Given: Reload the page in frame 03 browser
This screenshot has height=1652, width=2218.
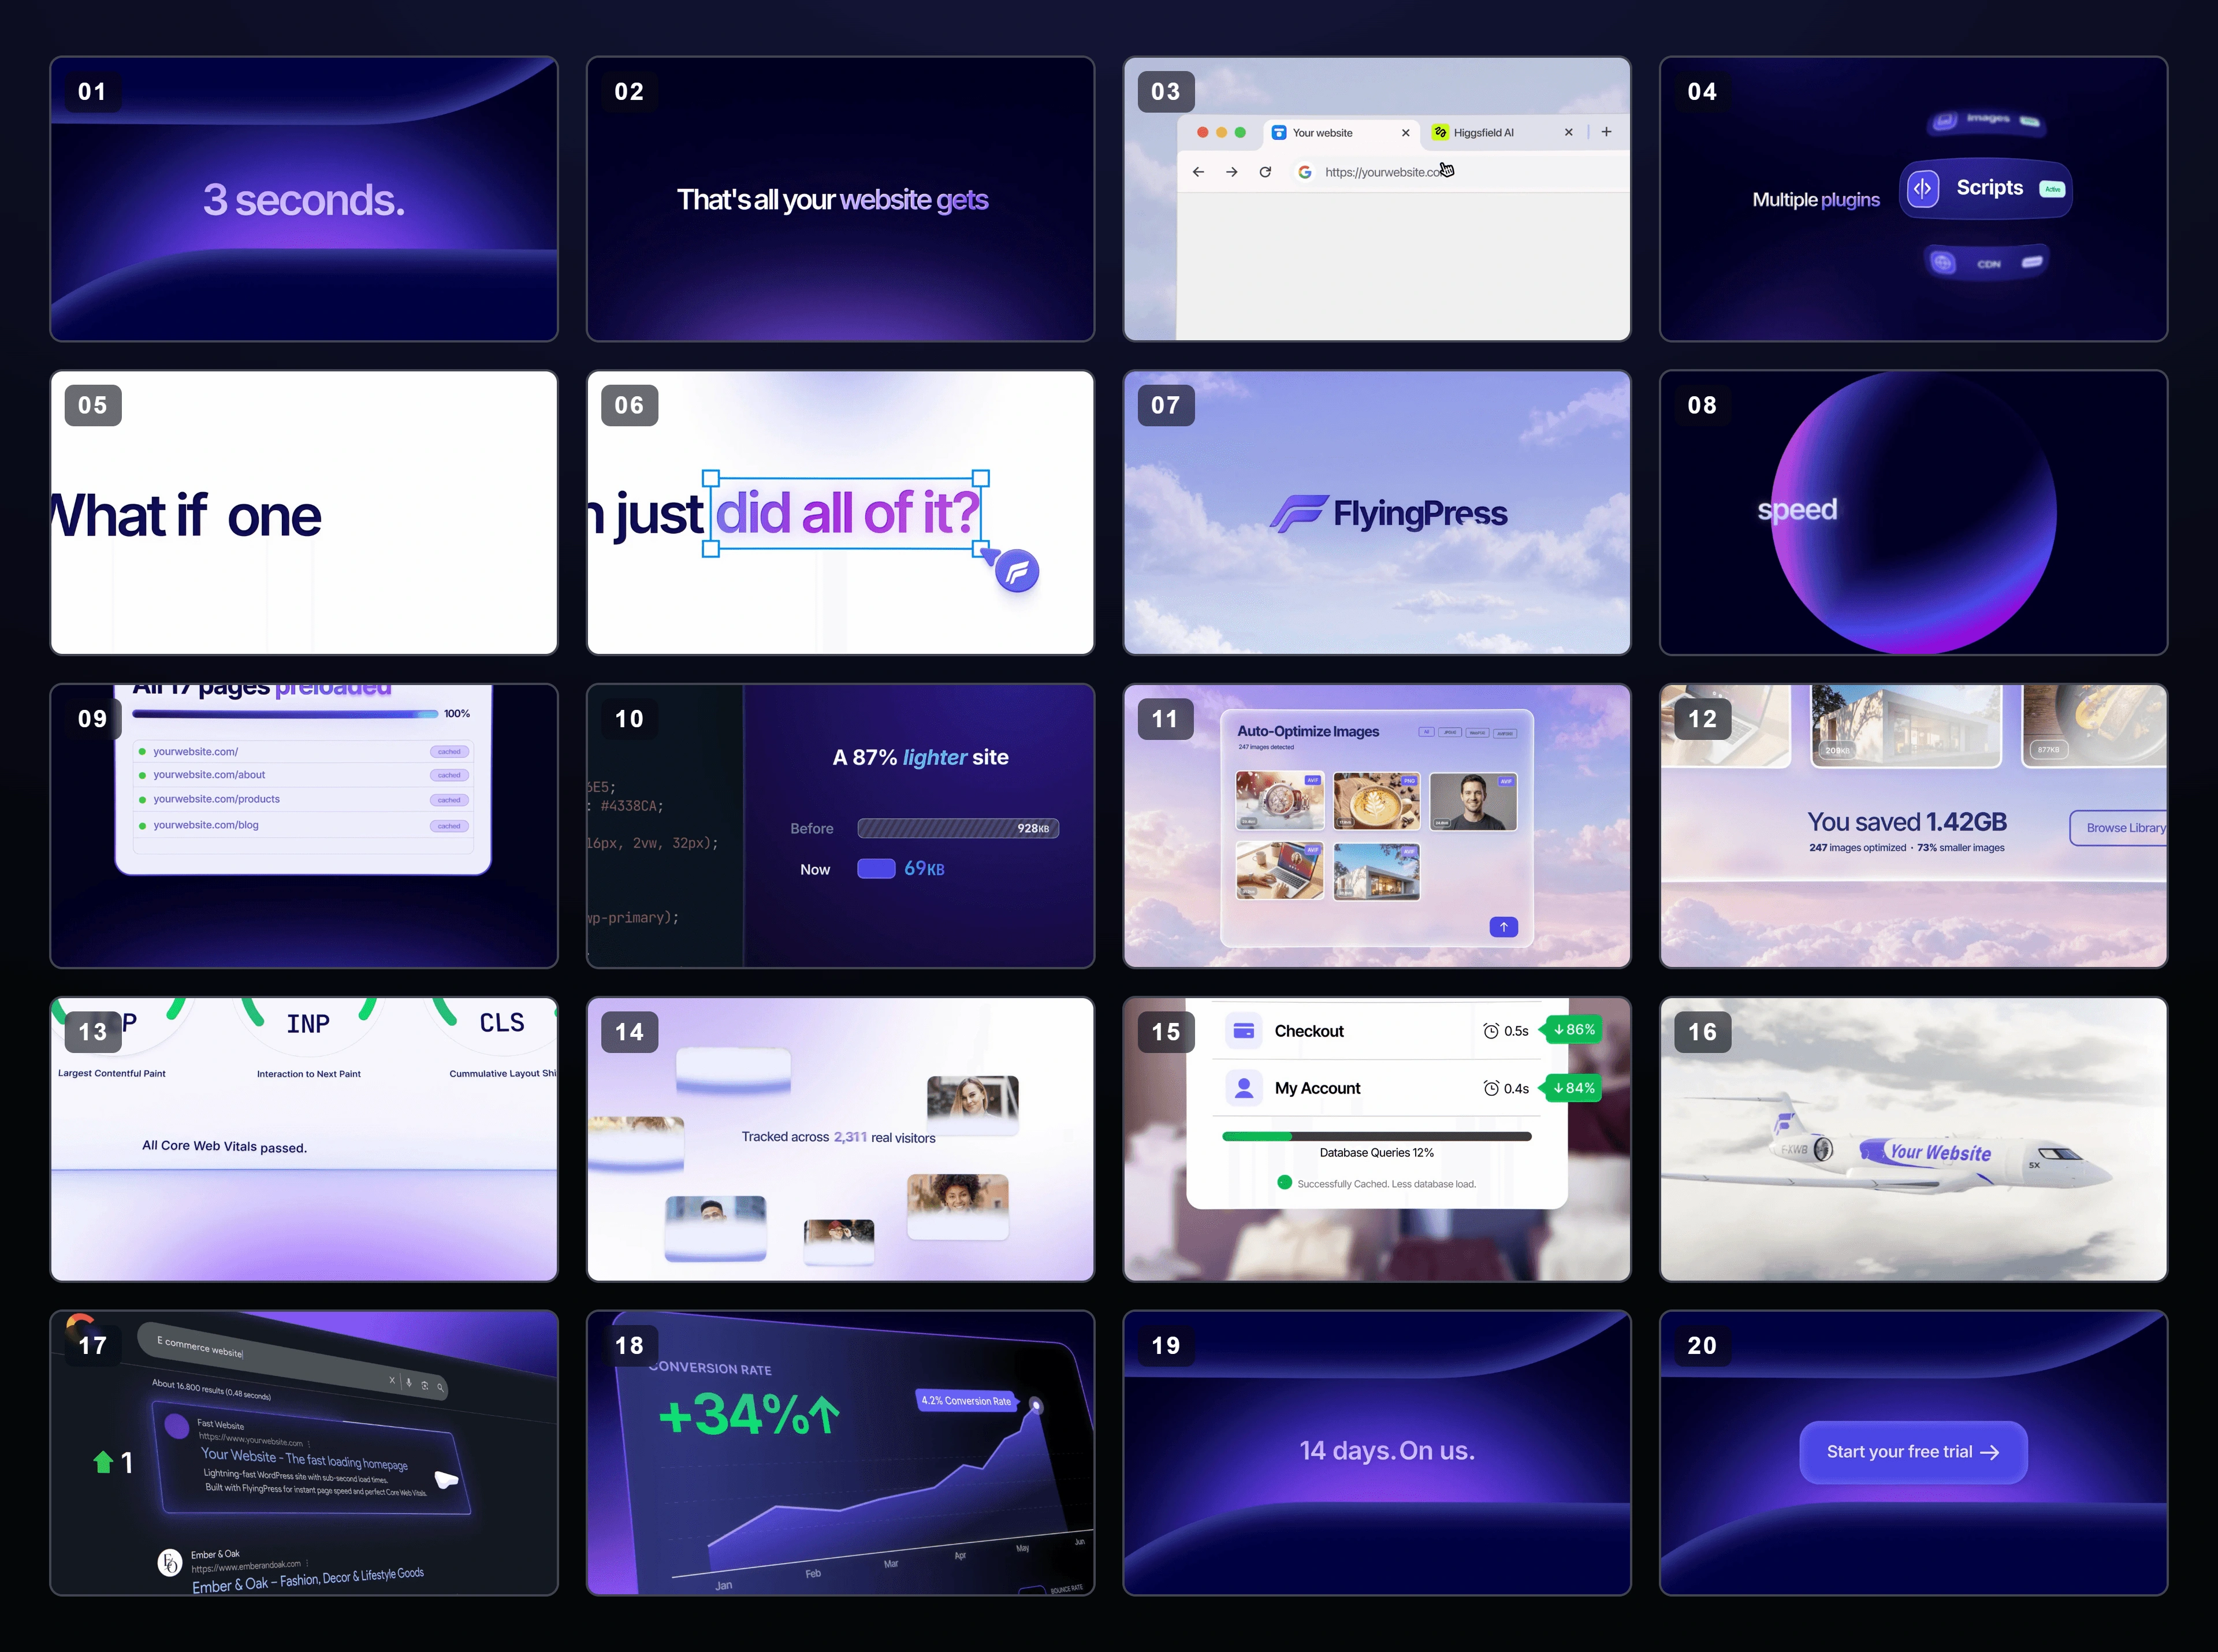Looking at the screenshot, I should [1265, 172].
